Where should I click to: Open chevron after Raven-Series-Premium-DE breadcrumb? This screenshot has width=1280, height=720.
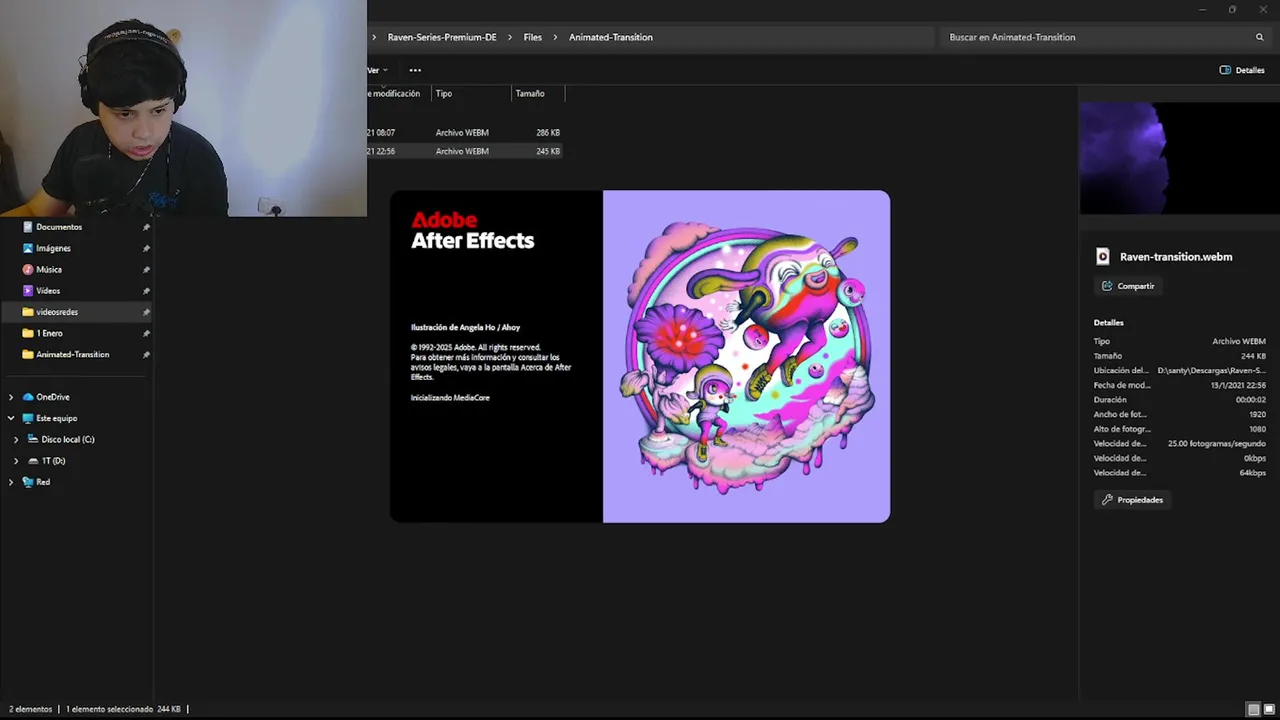[510, 37]
